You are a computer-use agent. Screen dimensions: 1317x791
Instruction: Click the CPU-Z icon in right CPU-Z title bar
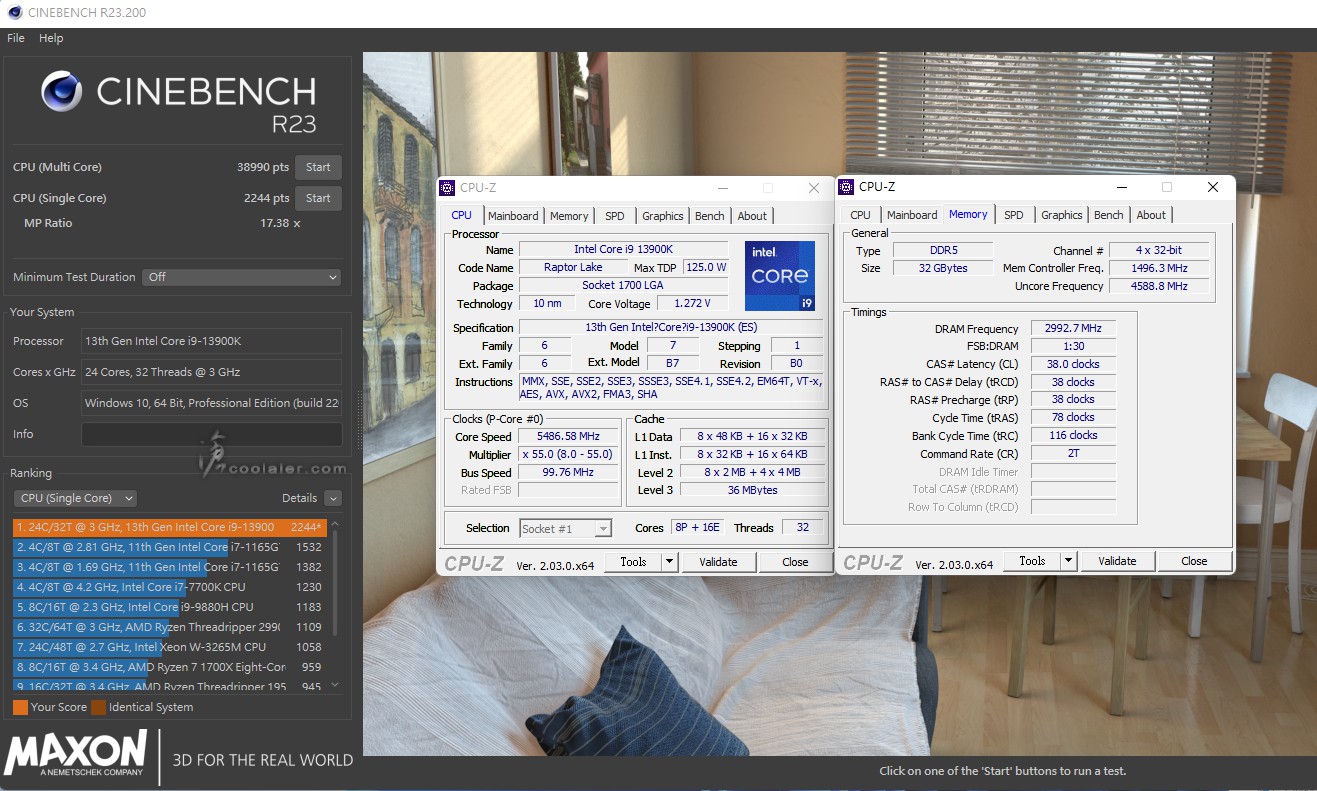847,186
